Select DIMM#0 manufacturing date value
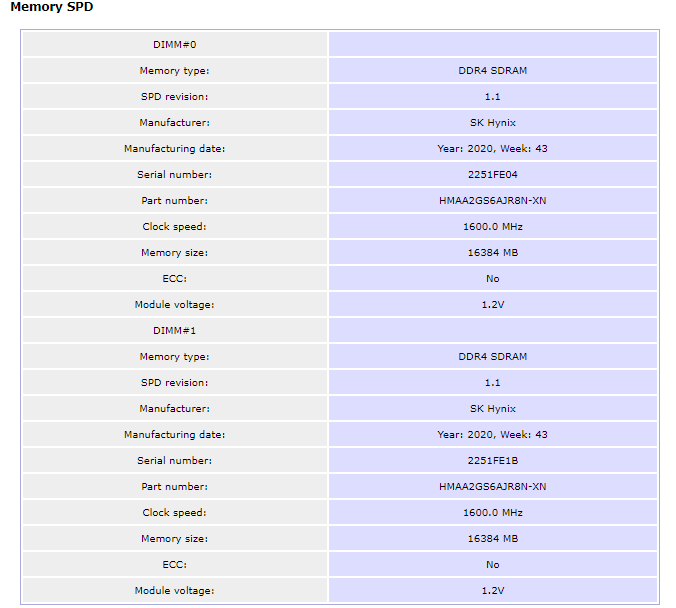 coord(493,149)
